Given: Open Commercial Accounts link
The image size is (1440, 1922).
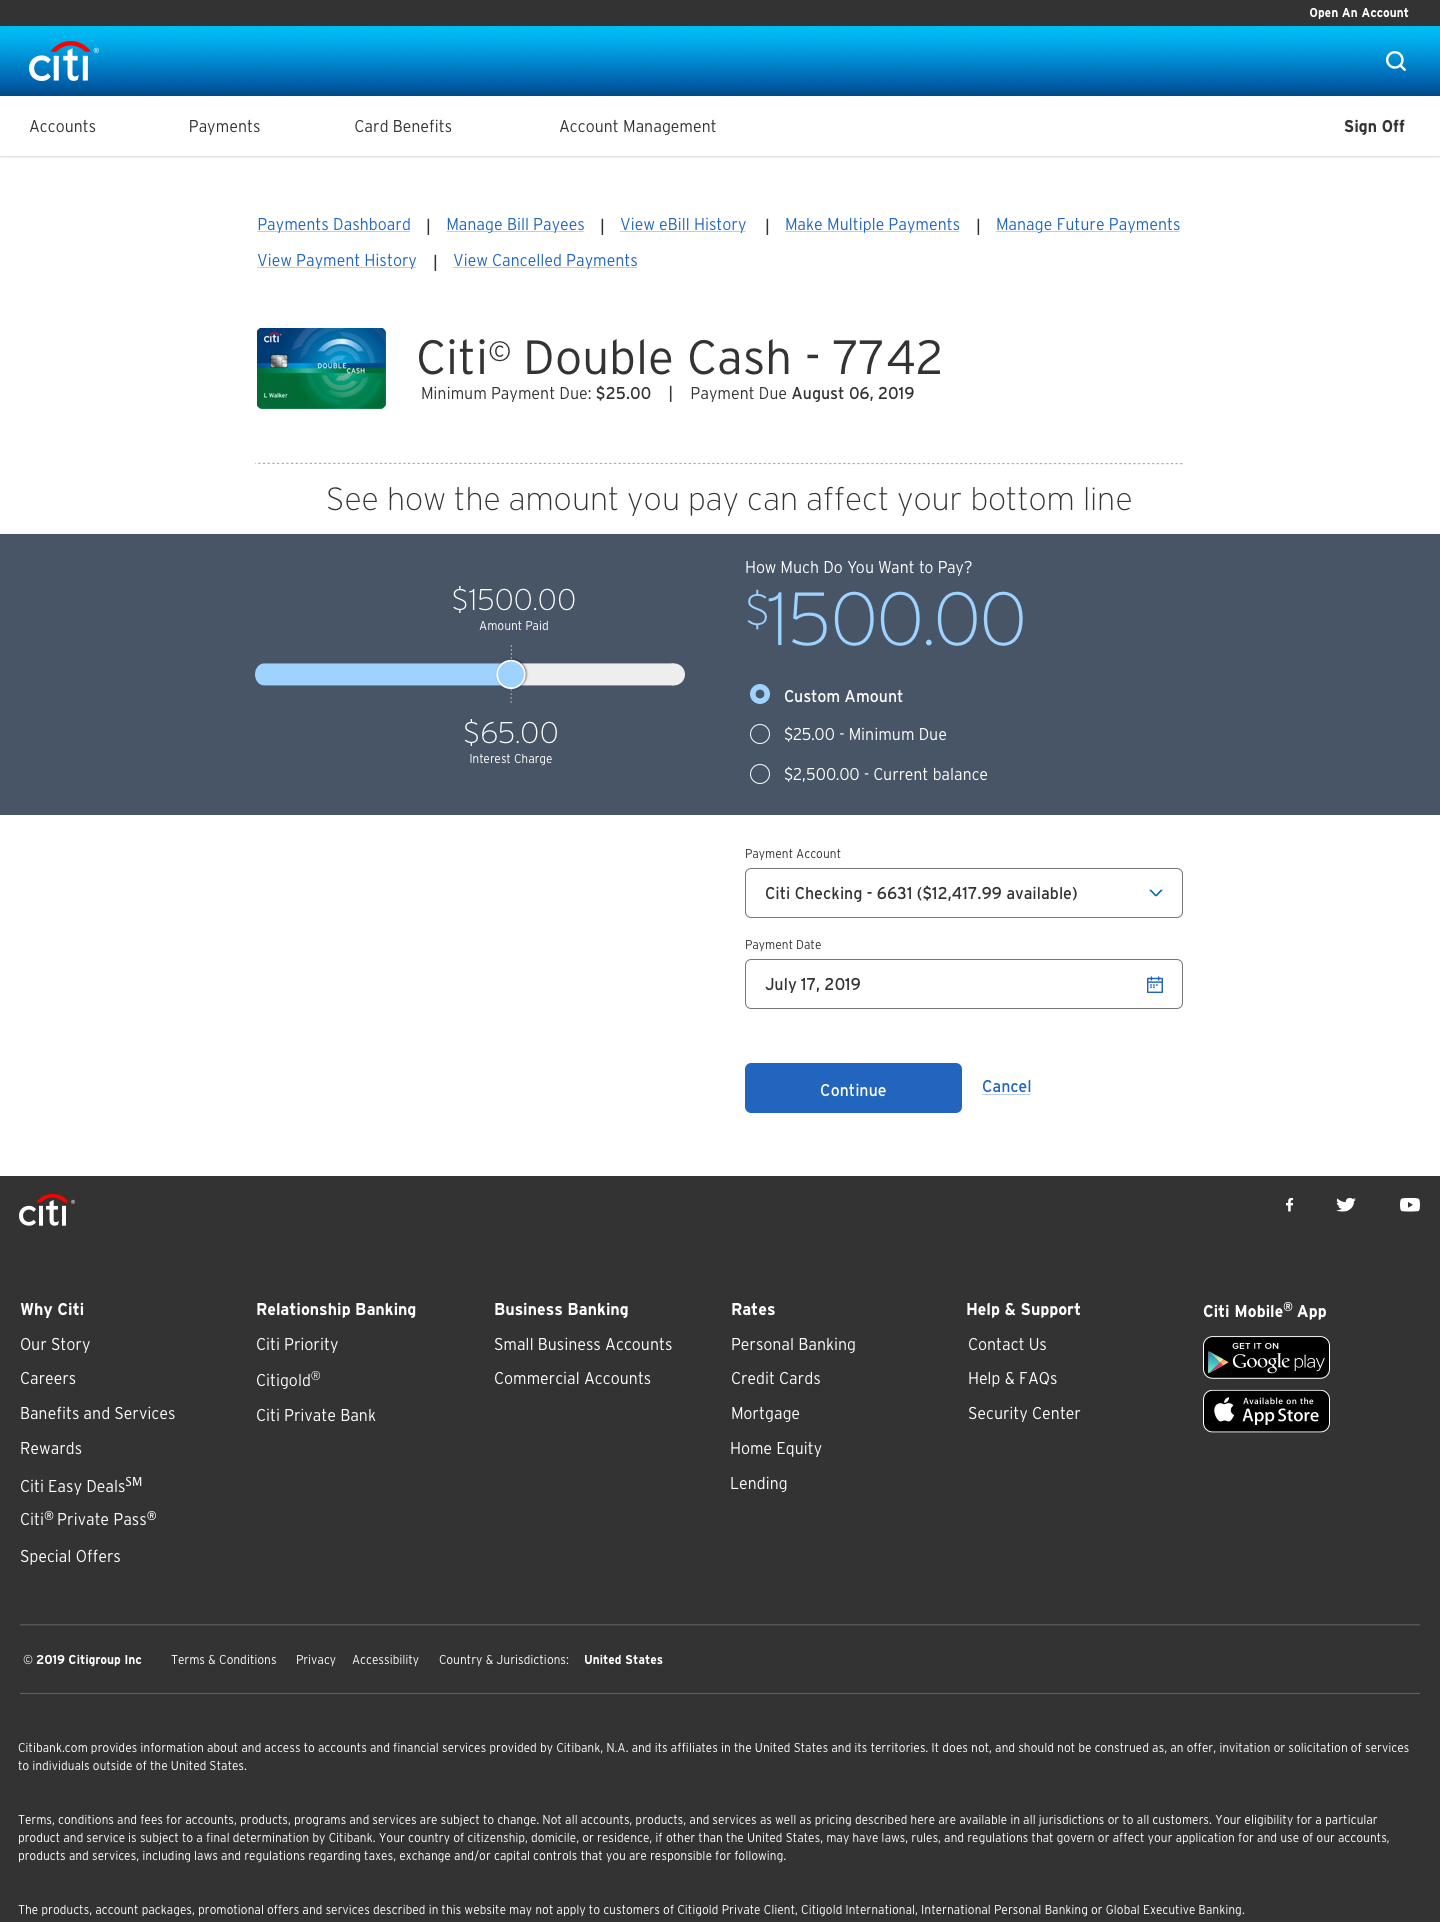Looking at the screenshot, I should 572,1379.
